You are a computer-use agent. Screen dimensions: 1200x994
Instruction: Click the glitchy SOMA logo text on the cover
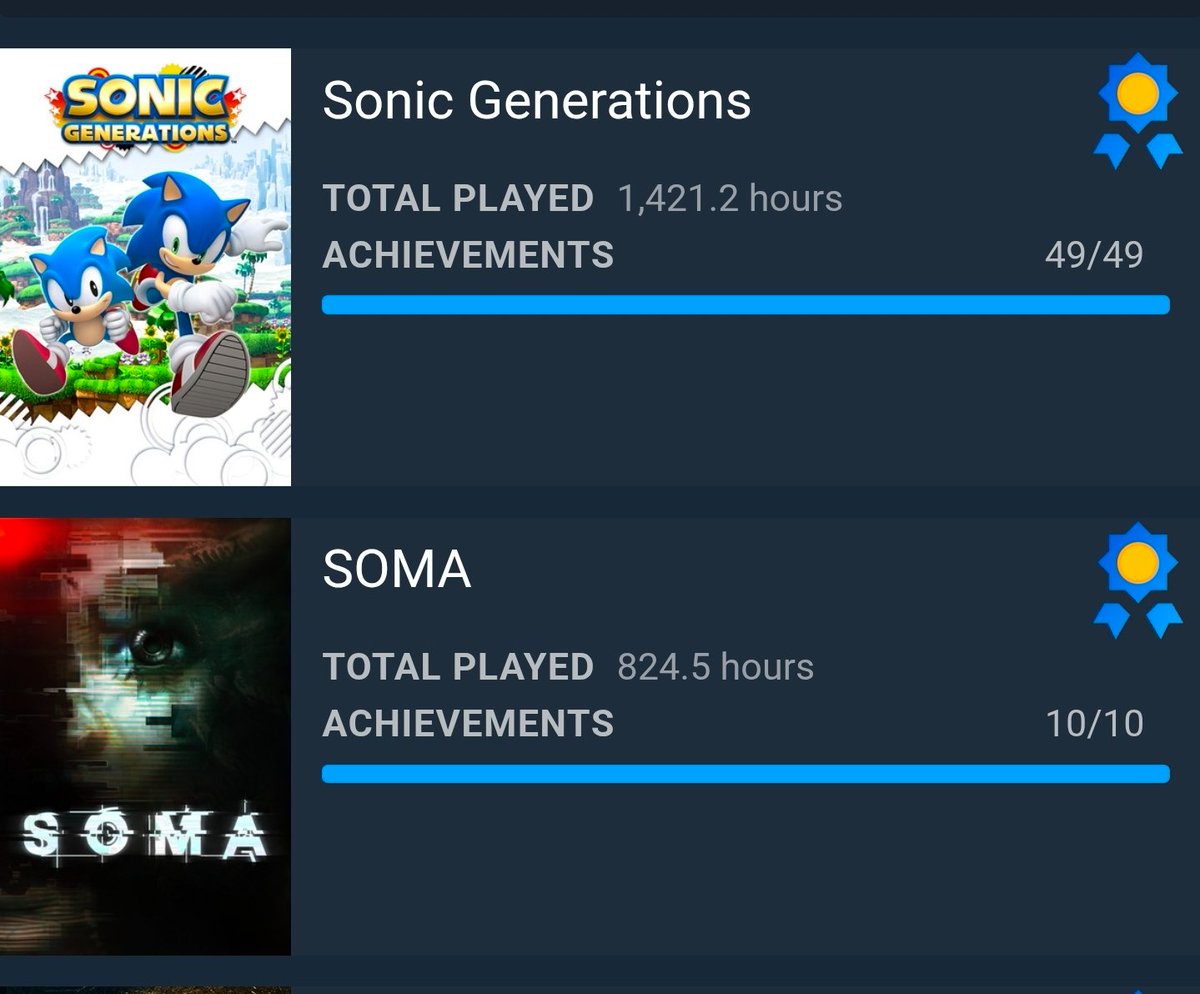click(143, 837)
